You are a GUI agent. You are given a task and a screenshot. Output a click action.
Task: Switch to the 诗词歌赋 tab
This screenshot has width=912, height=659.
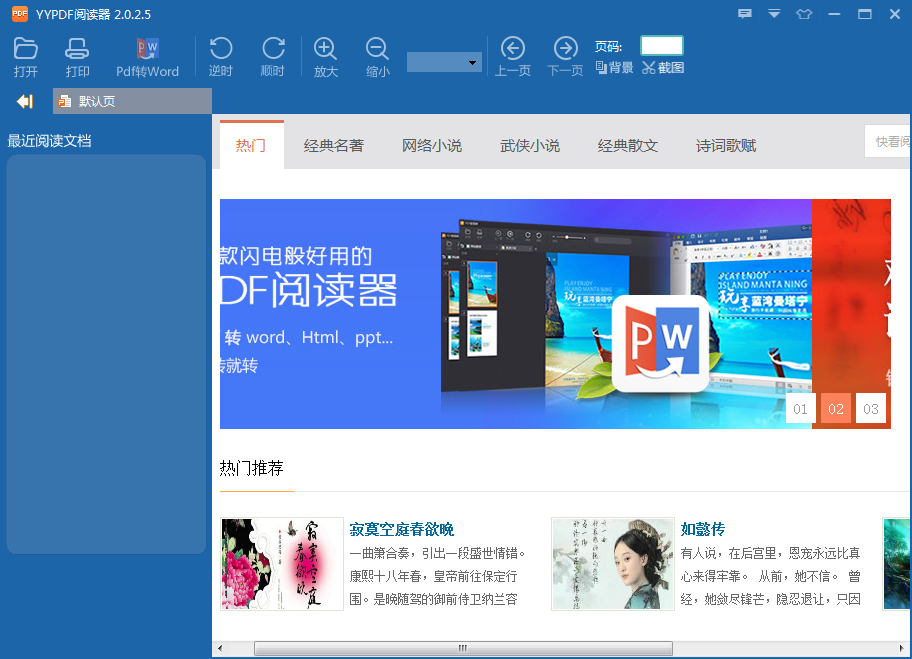click(726, 145)
